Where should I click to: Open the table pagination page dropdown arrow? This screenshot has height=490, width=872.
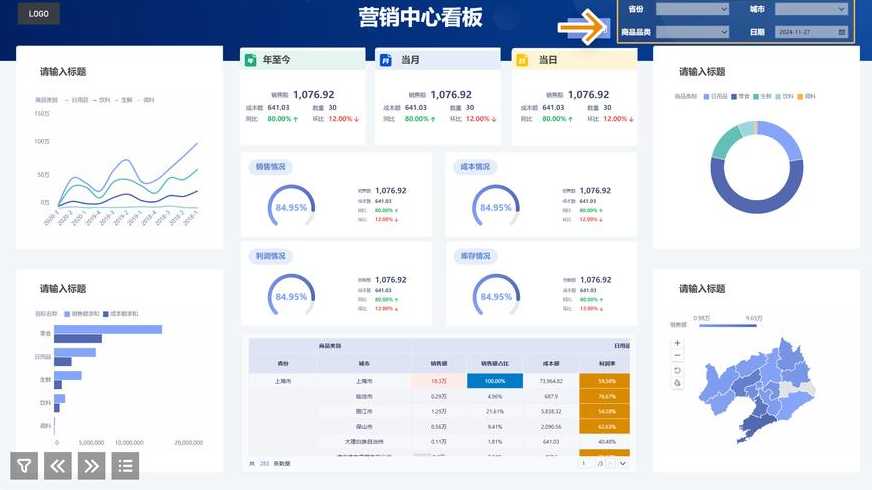point(623,463)
